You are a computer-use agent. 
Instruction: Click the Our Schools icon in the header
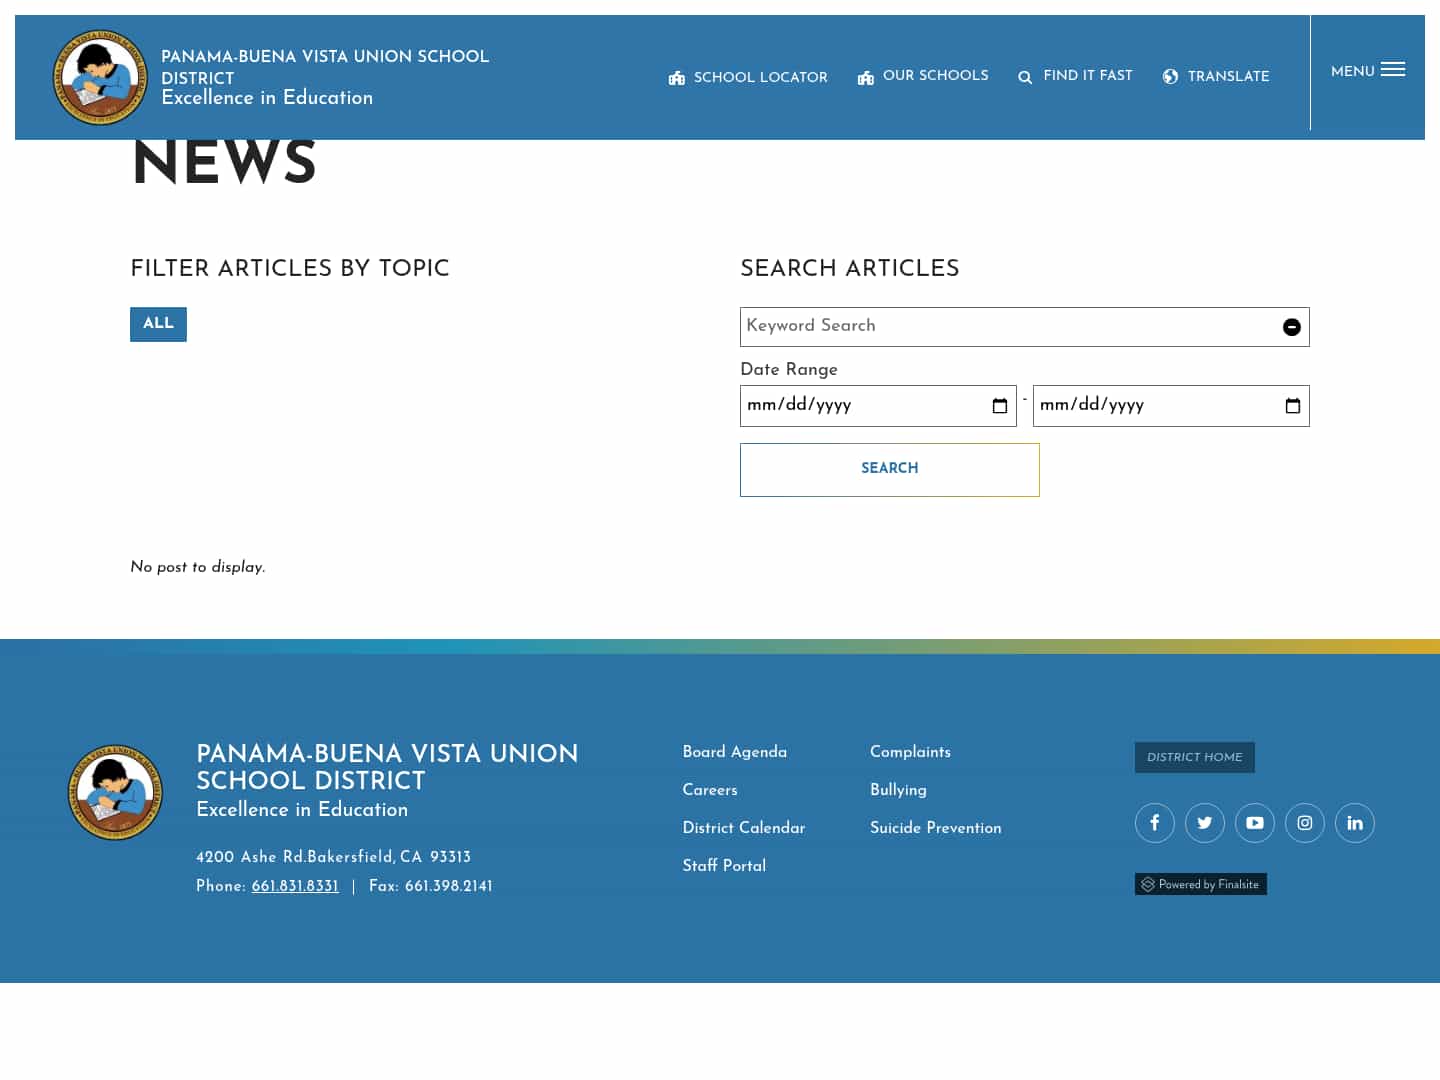coord(865,77)
